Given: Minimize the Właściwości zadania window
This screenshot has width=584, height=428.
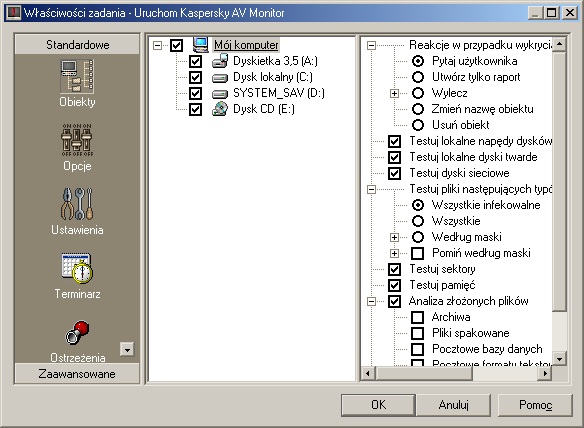Looking at the screenshot, I should [x=536, y=13].
